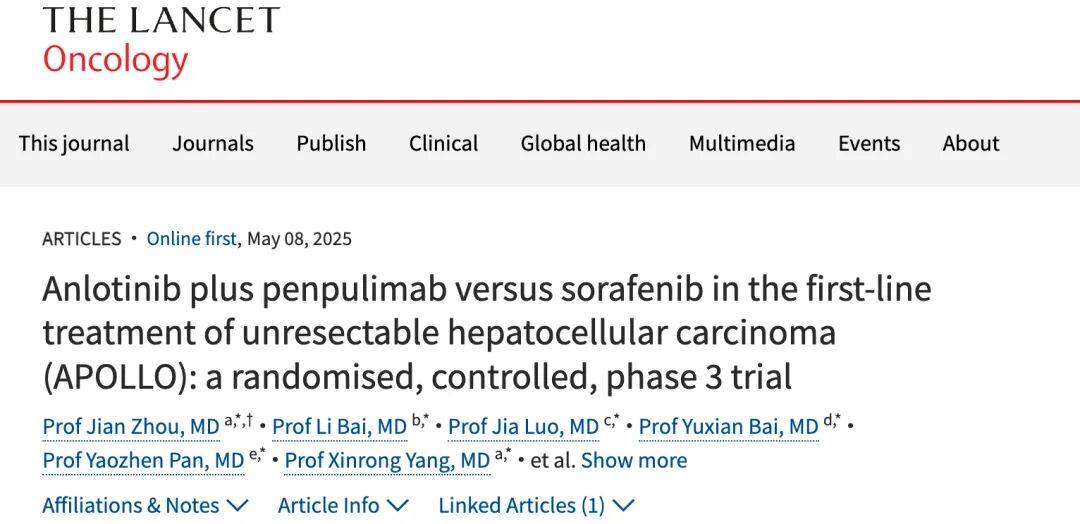Open Multimedia navigation item
This screenshot has height=524, width=1080.
(x=741, y=143)
